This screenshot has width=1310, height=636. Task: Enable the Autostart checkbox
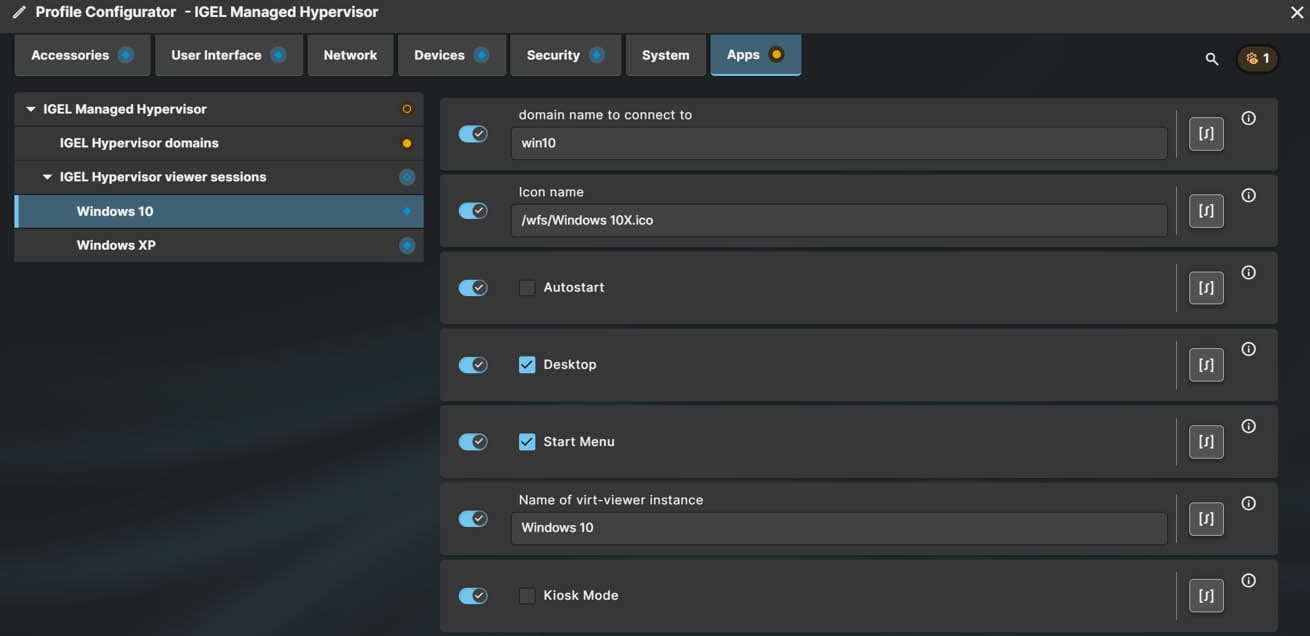tap(527, 288)
